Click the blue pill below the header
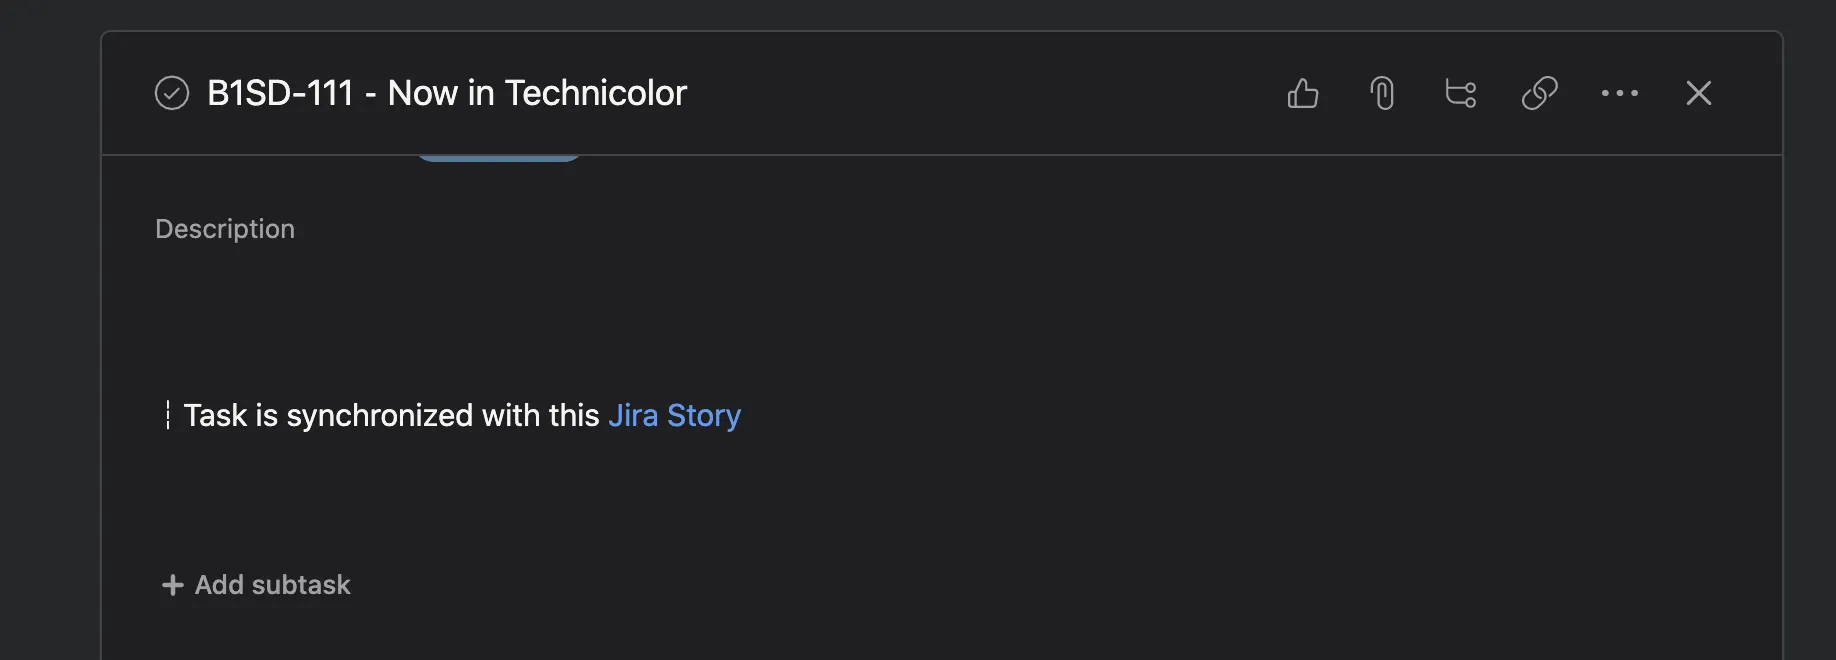1836x660 pixels. (x=498, y=158)
